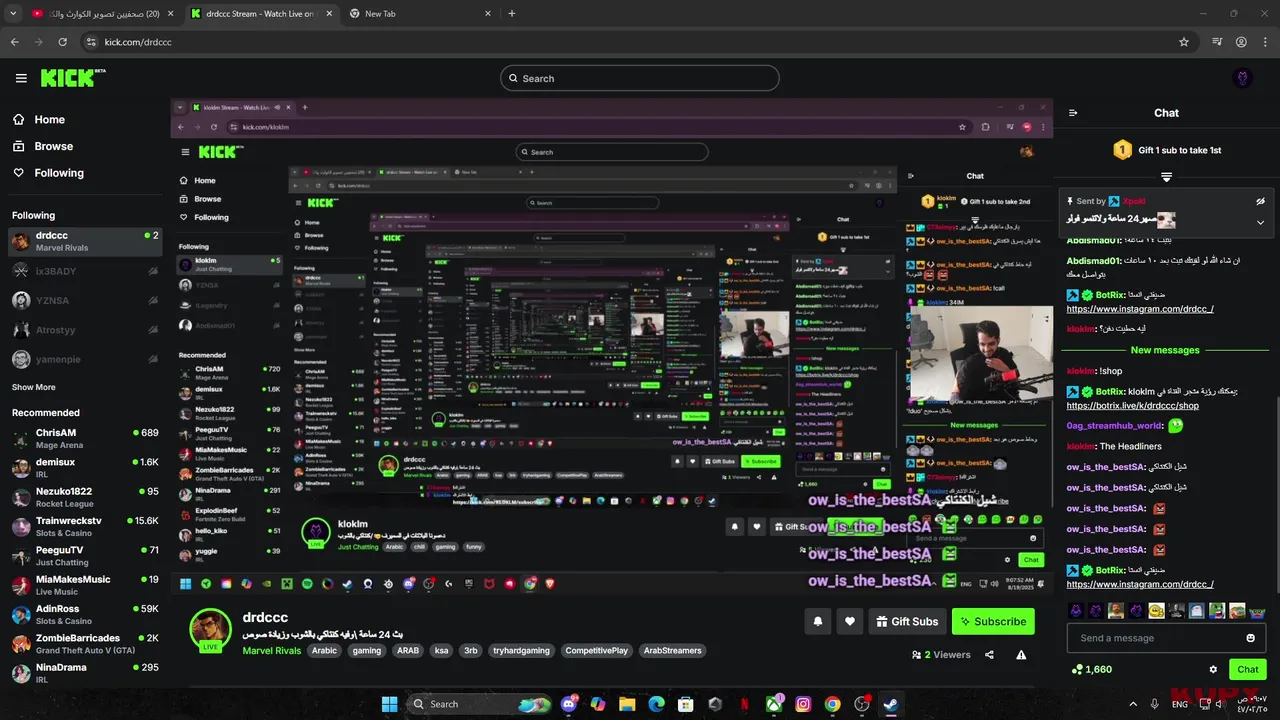
Task: Open the drdccc channel in Following list
Action: point(85,241)
